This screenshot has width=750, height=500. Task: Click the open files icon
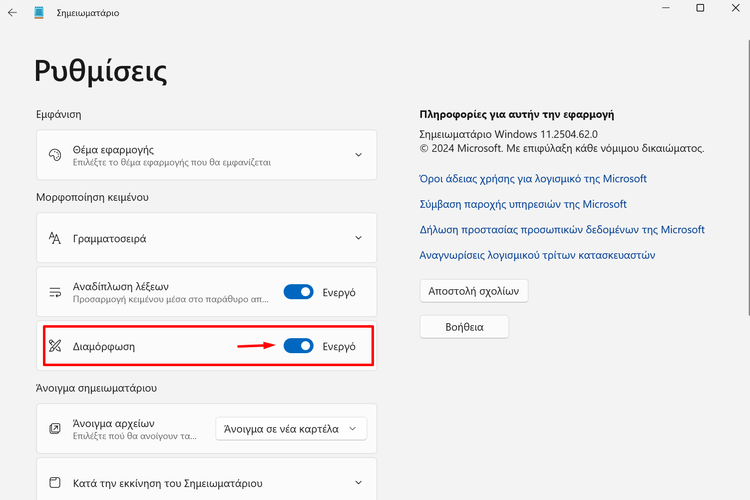[x=55, y=429]
